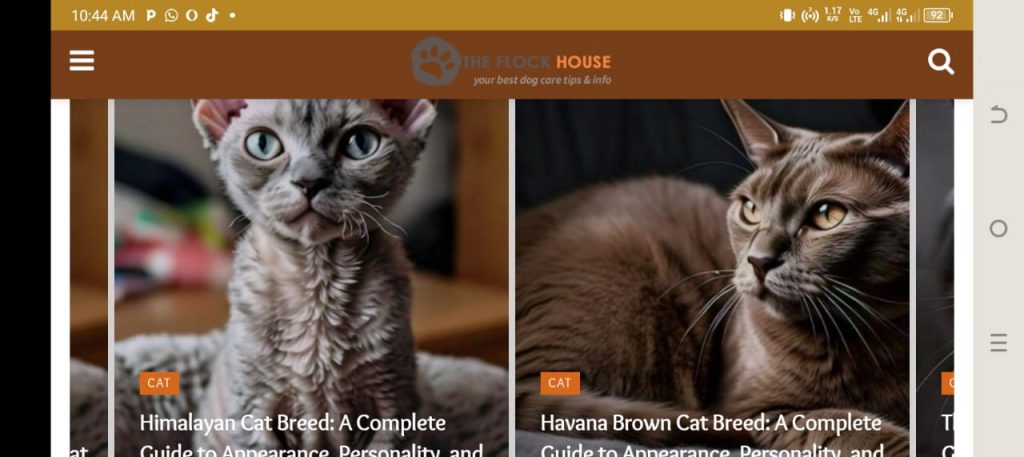Tap the P notification icon in status bar
This screenshot has width=1024, height=457.
click(x=151, y=15)
